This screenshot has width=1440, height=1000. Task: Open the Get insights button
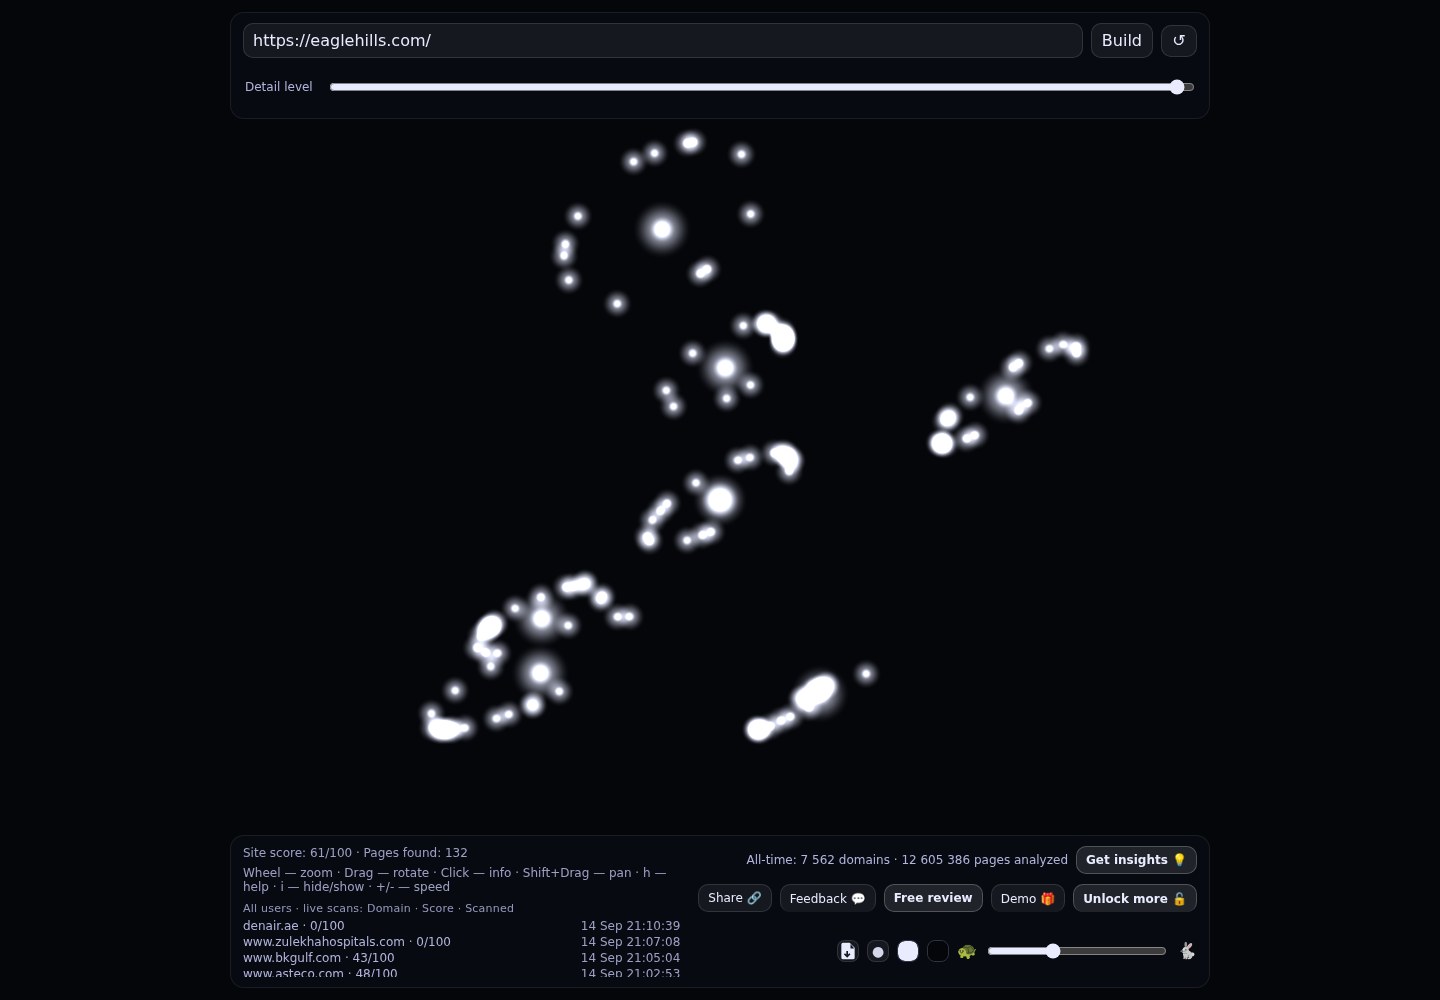1136,860
